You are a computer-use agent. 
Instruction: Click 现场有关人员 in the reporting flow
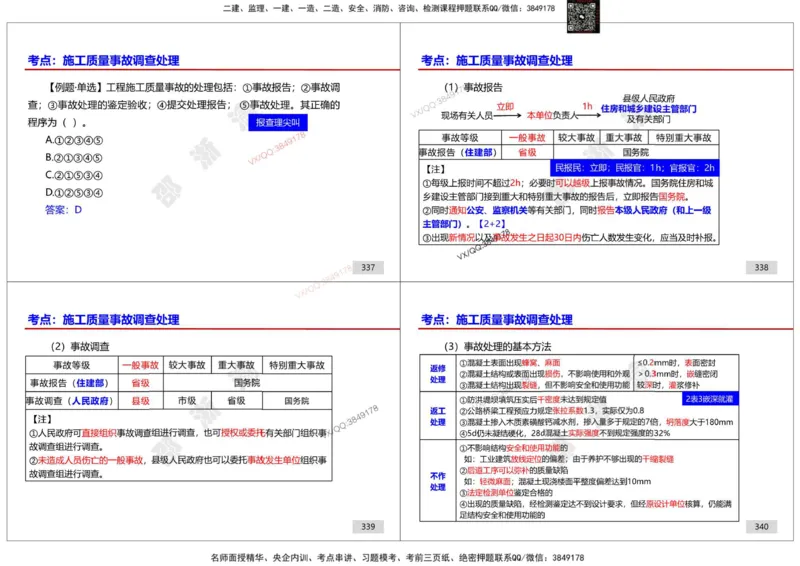[467, 116]
